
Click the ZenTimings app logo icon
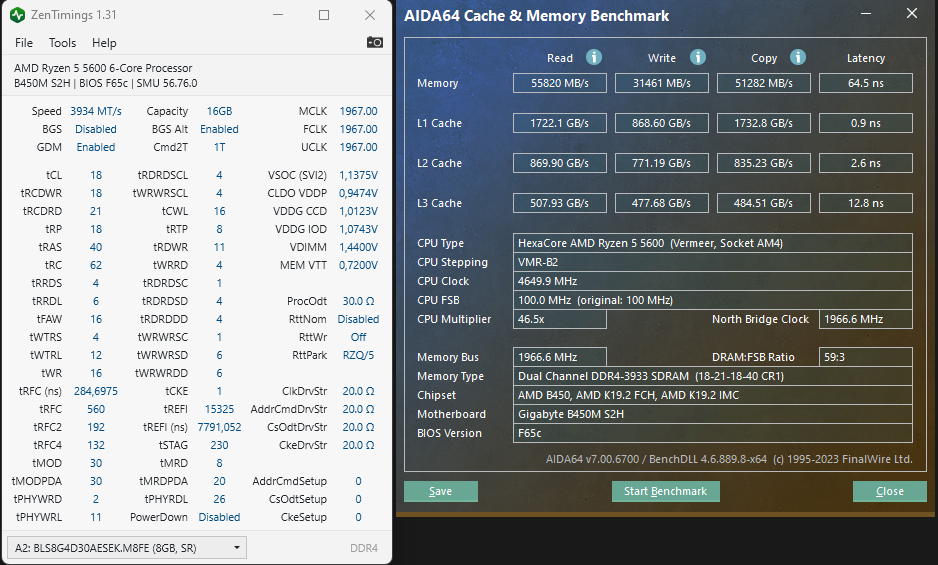[x=17, y=15]
